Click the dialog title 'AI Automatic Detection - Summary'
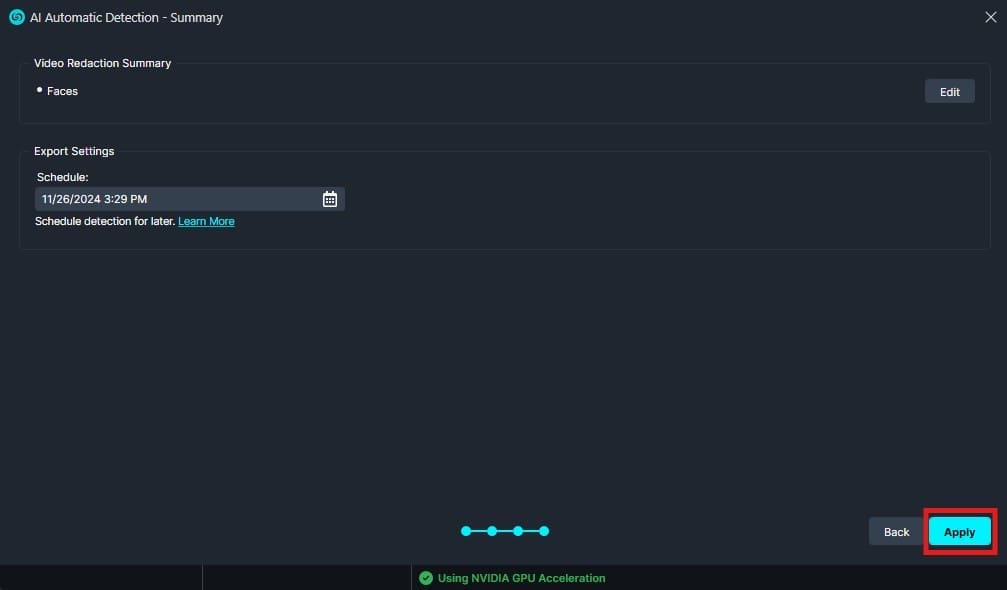This screenshot has width=1007, height=590. click(126, 18)
